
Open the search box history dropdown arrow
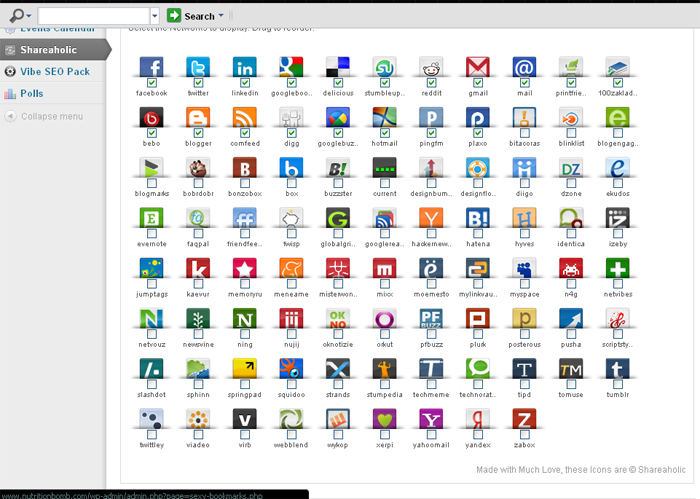[154, 16]
